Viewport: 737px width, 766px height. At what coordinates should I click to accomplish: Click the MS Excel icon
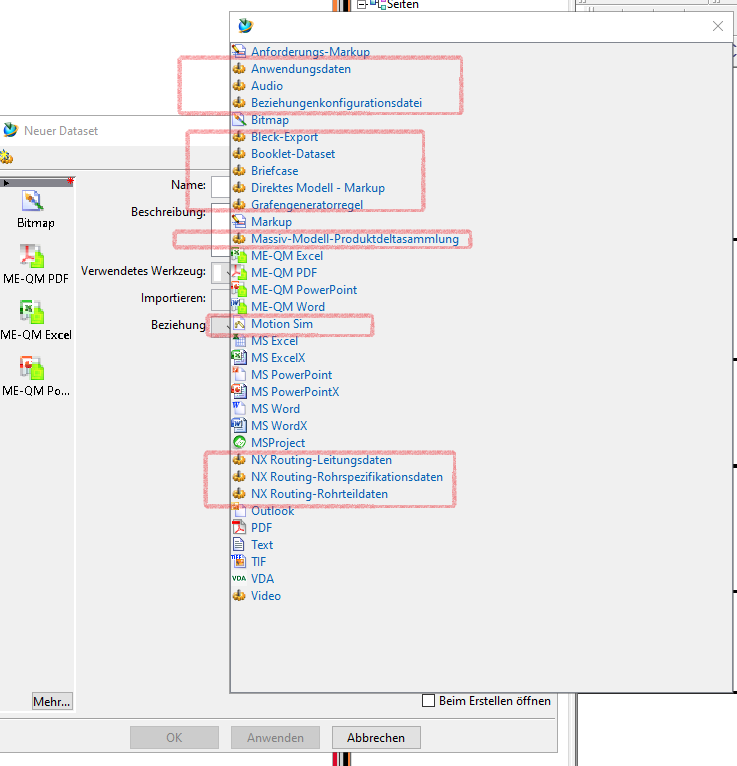pyautogui.click(x=239, y=340)
